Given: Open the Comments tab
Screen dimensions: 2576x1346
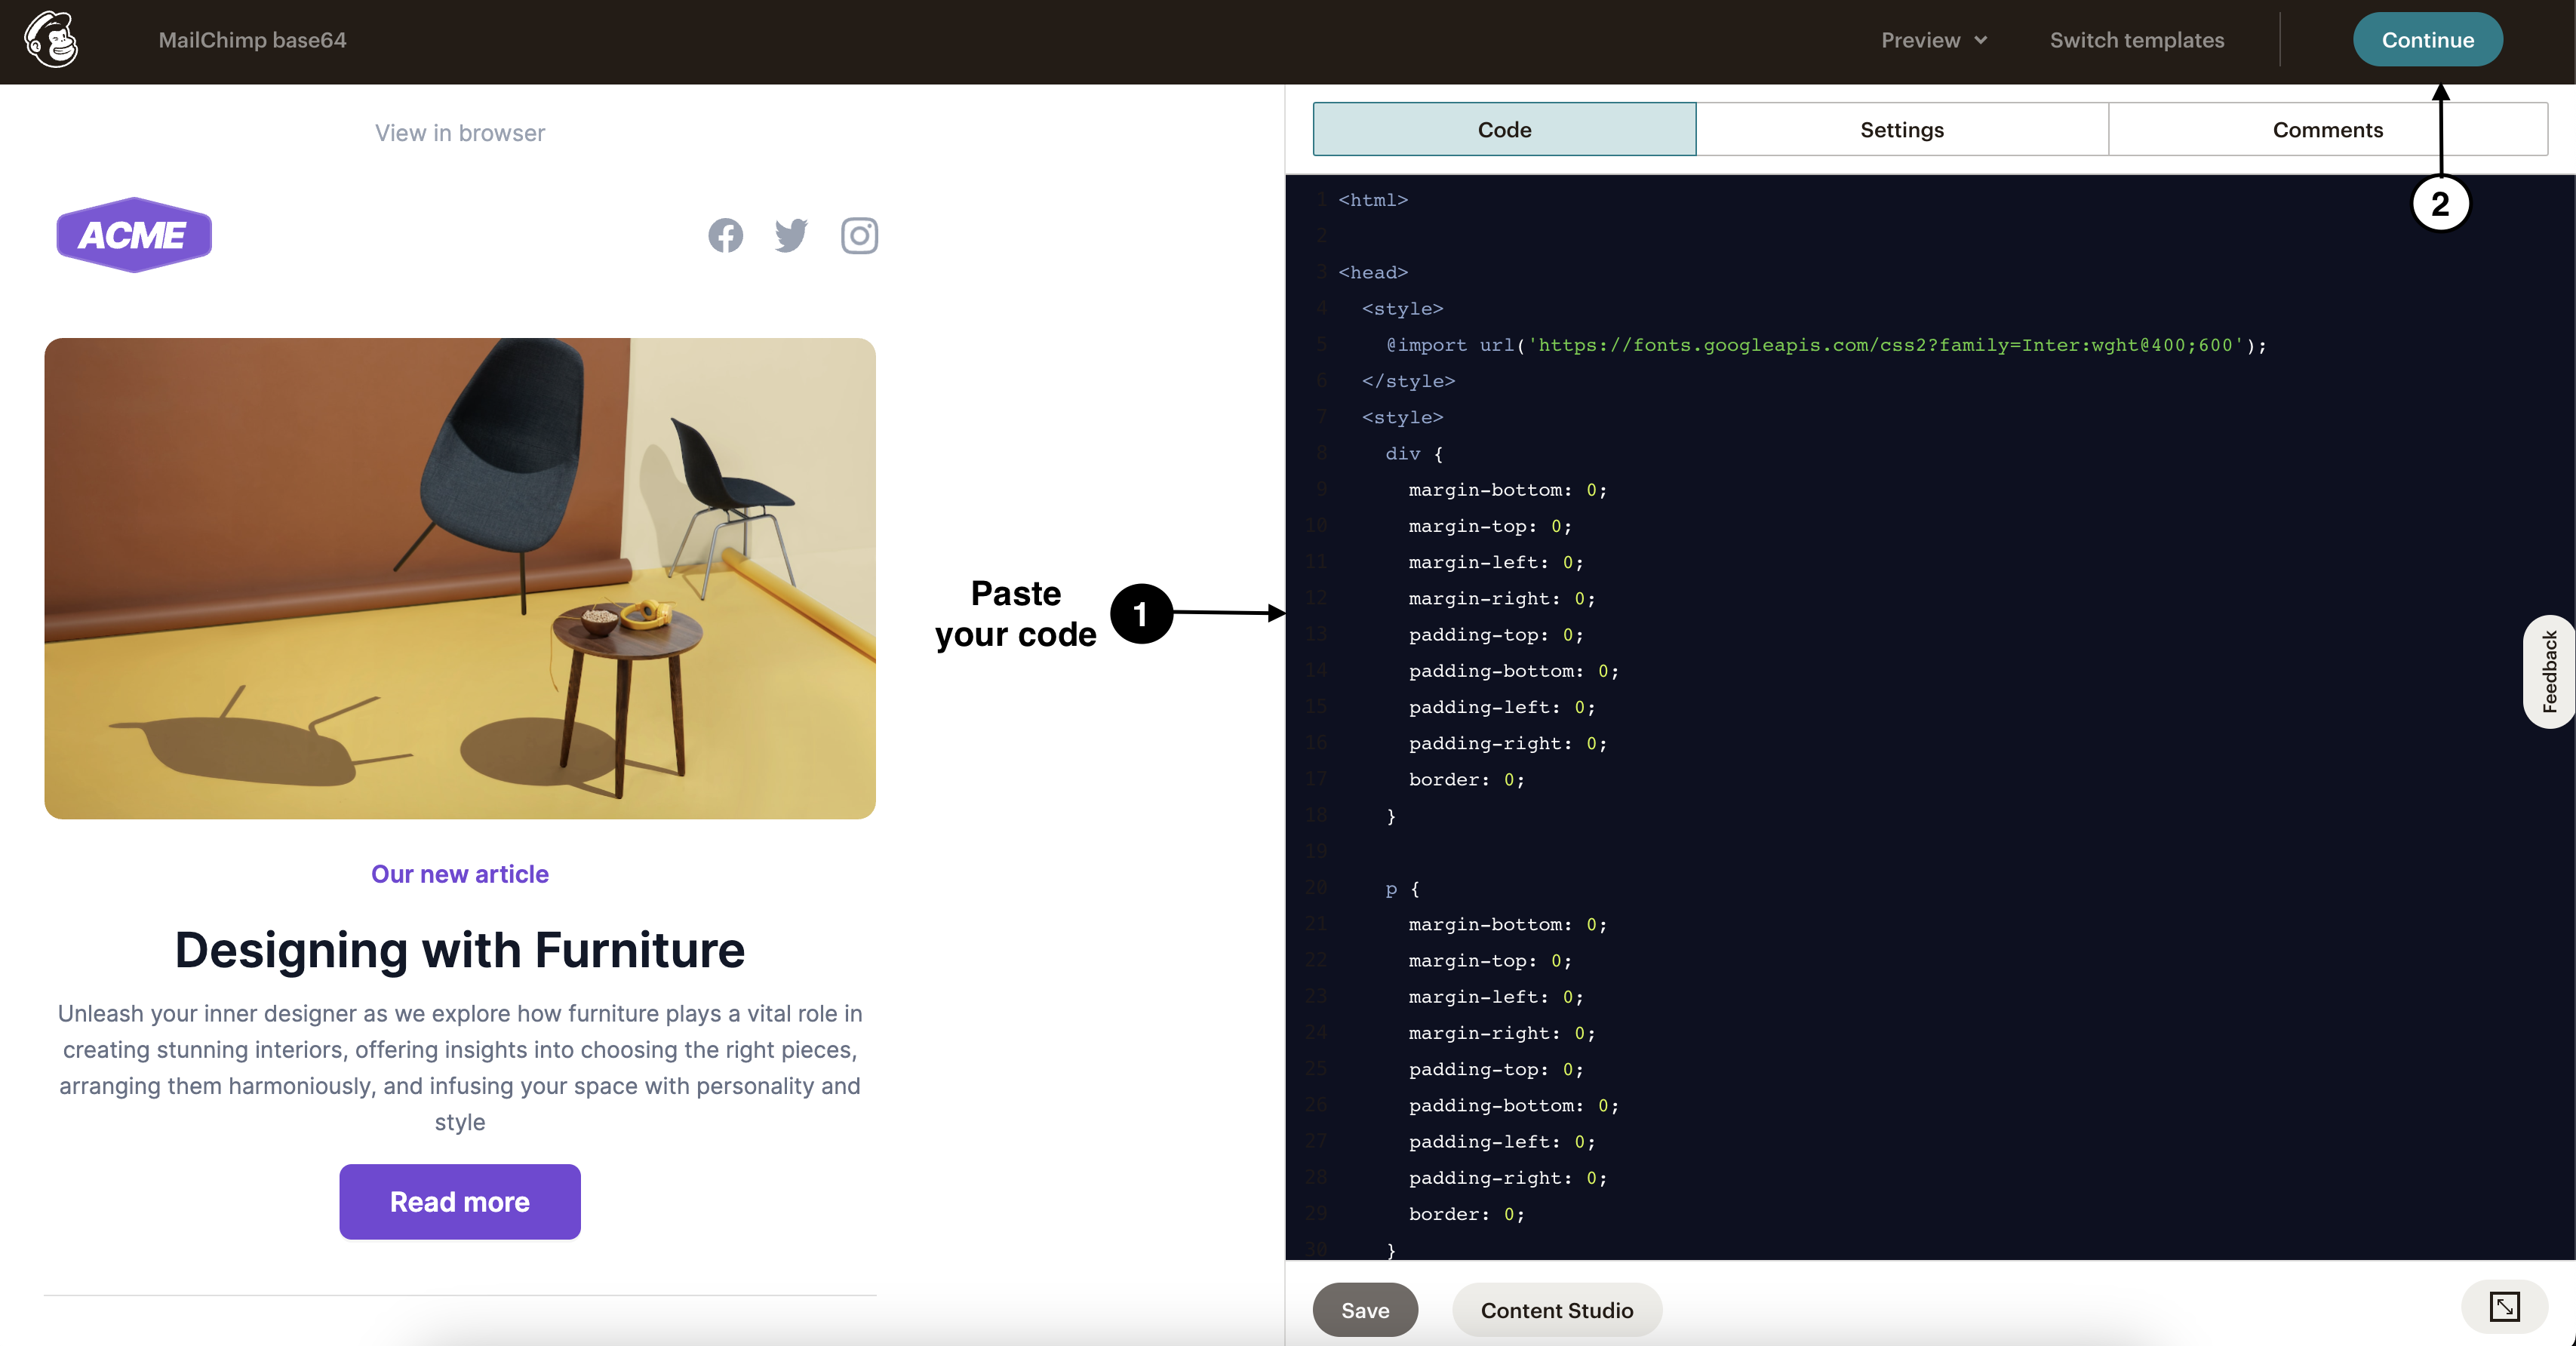Looking at the screenshot, I should [x=2328, y=129].
